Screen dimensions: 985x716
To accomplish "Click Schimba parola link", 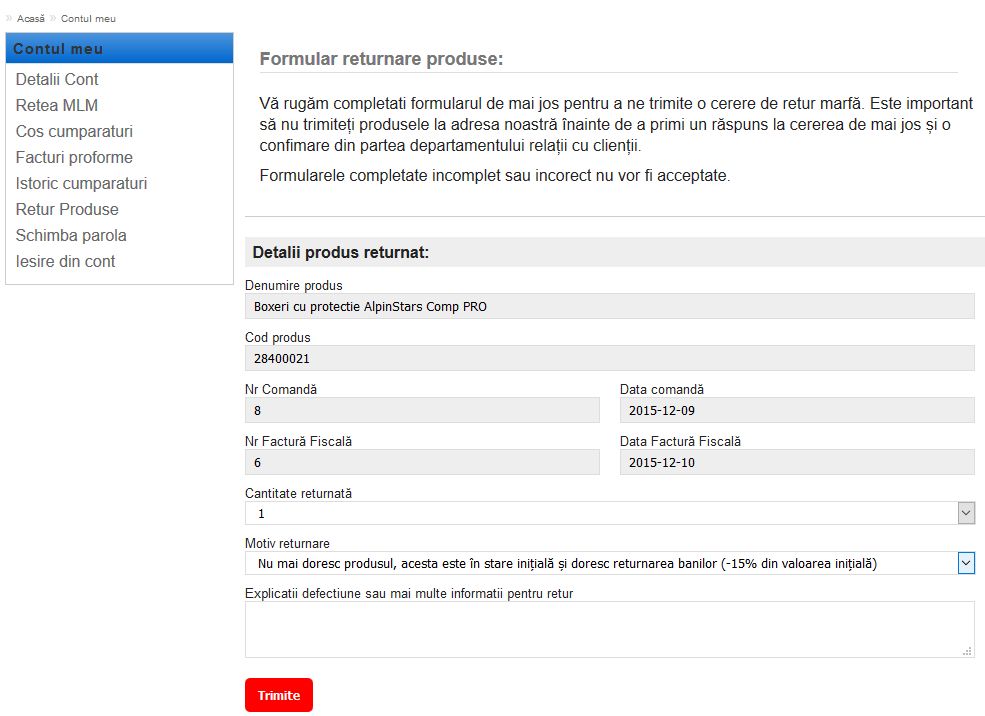I will pos(71,236).
